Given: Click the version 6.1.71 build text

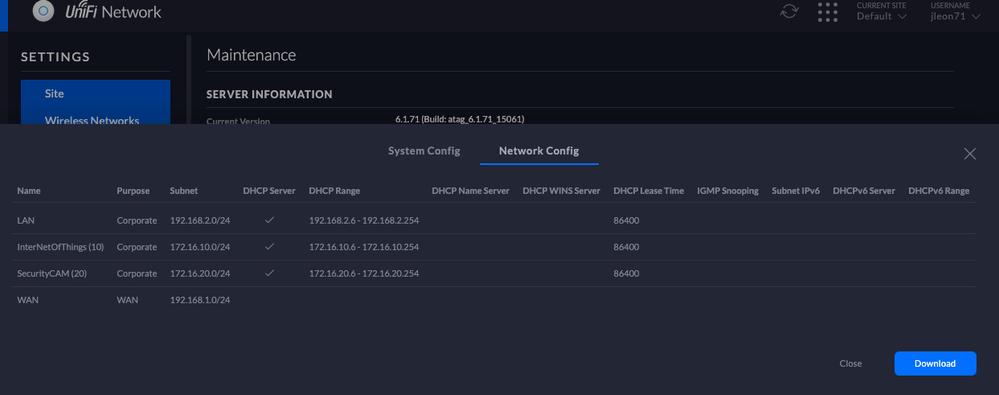Looking at the screenshot, I should pos(459,119).
